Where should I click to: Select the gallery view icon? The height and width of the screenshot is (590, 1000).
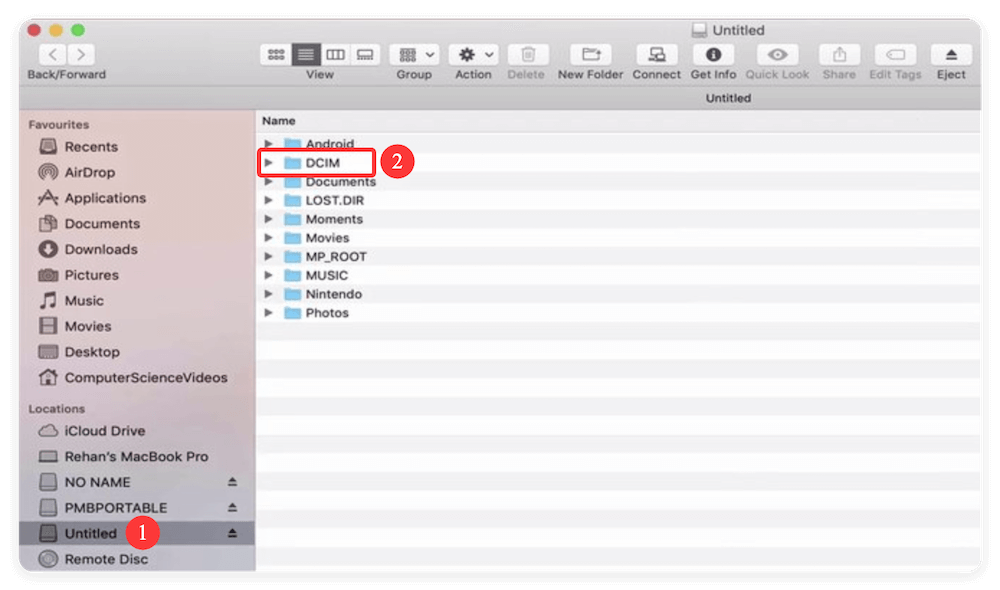click(x=363, y=54)
